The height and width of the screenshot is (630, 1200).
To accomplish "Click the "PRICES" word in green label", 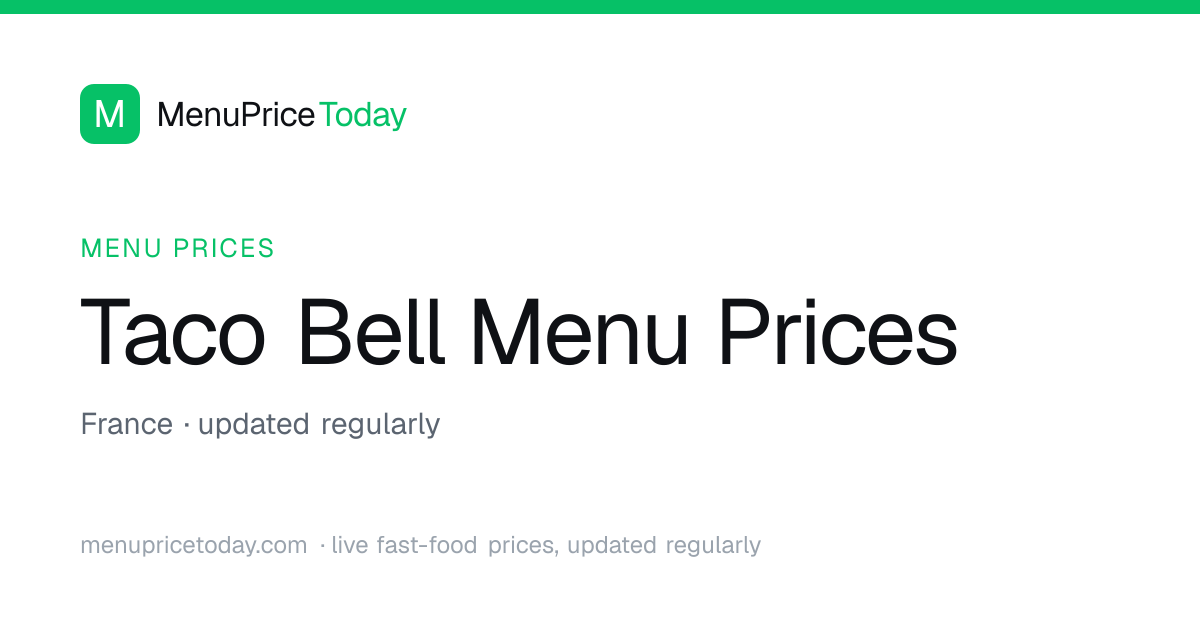I will 225,248.
